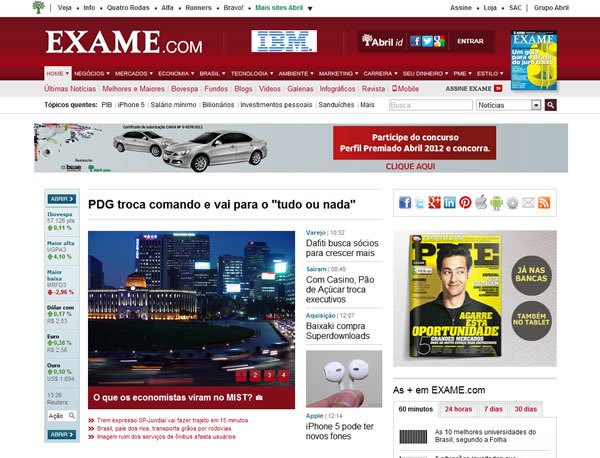Viewport: 600px width, 458px height.
Task: Share via the Facebook icon in share box
Action: 405,202
